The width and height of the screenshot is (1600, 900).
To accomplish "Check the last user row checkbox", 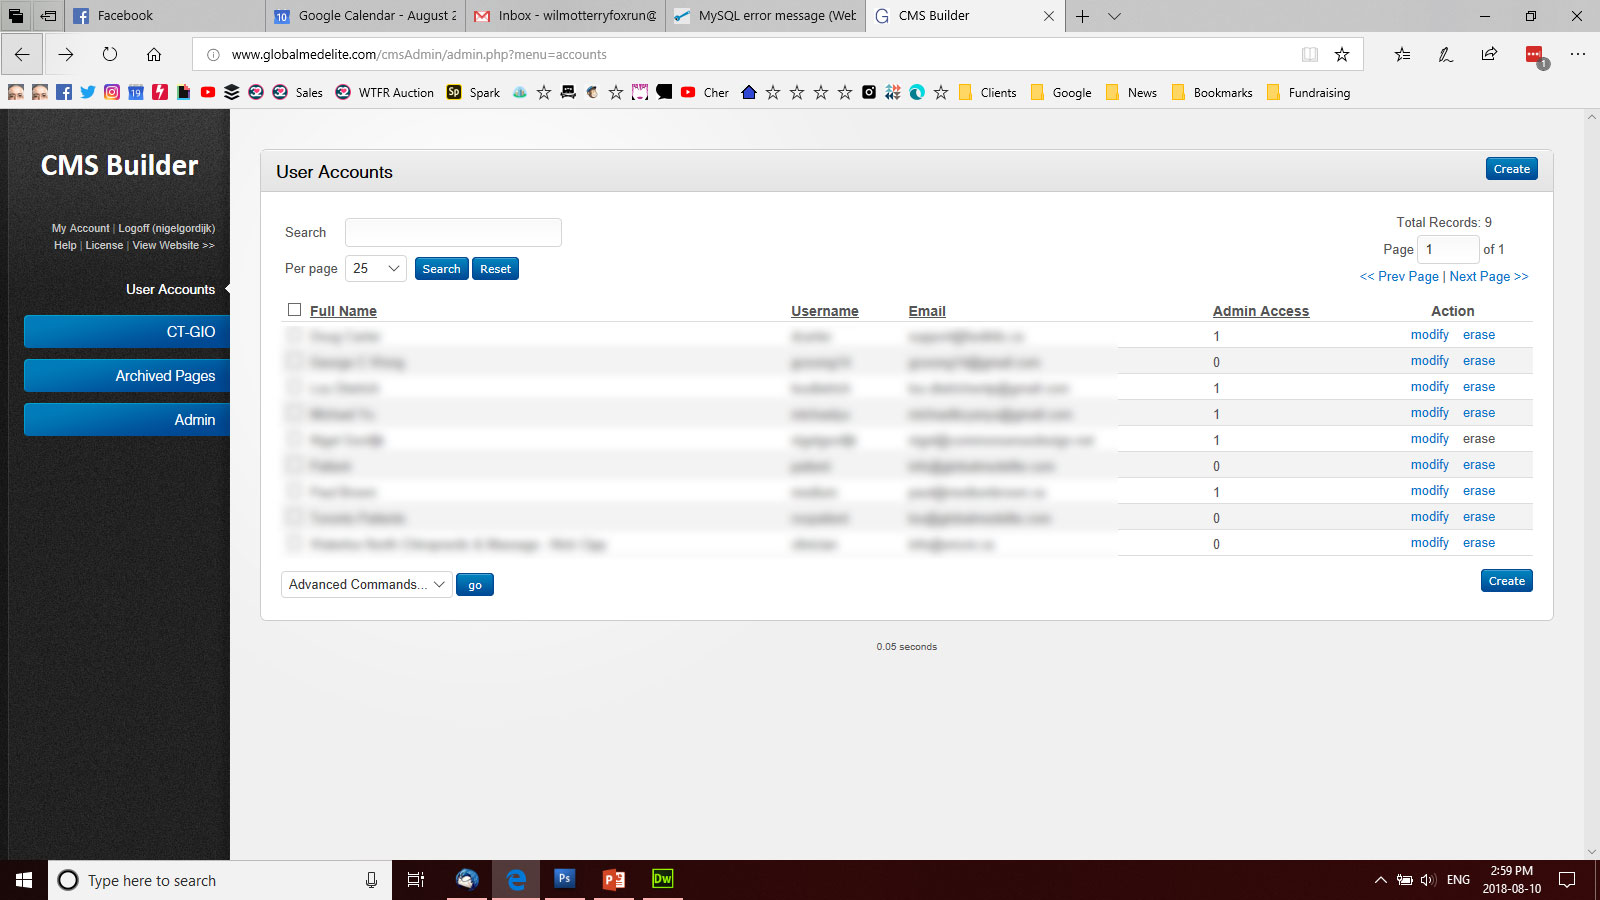I will tap(294, 543).
